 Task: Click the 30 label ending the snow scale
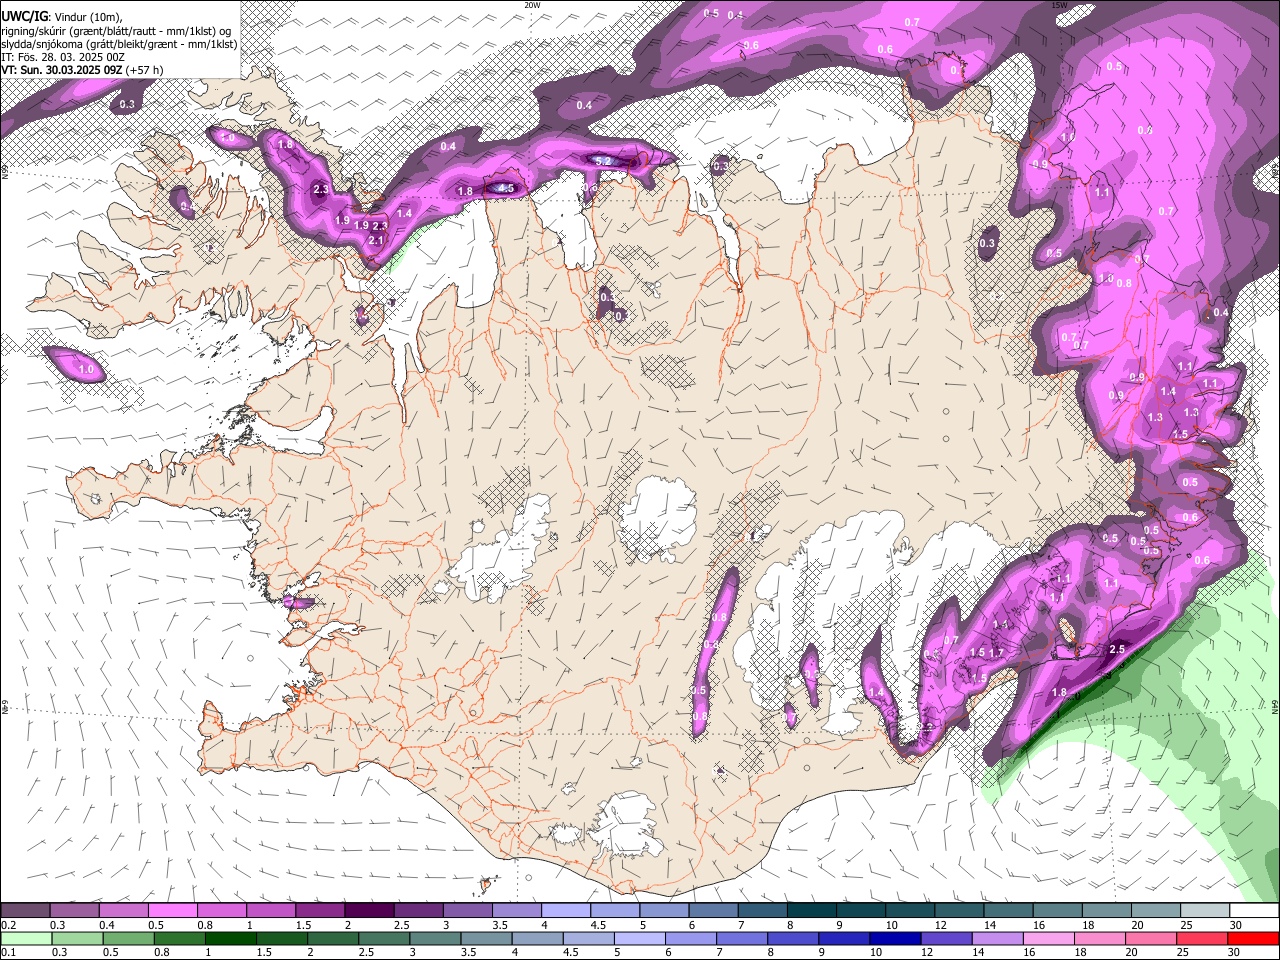[1235, 925]
